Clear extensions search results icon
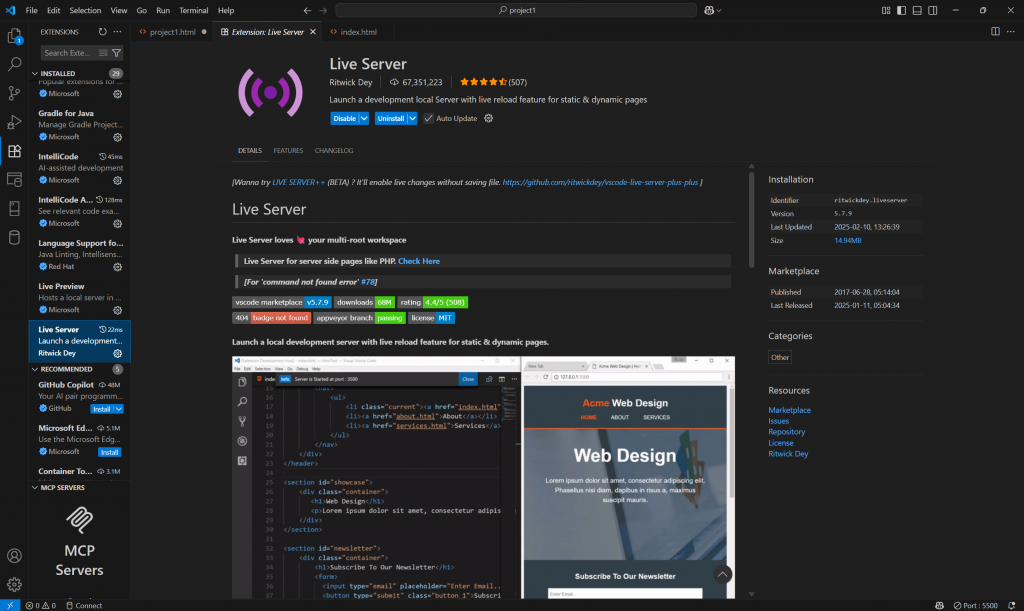This screenshot has width=1024, height=611. coord(103,53)
